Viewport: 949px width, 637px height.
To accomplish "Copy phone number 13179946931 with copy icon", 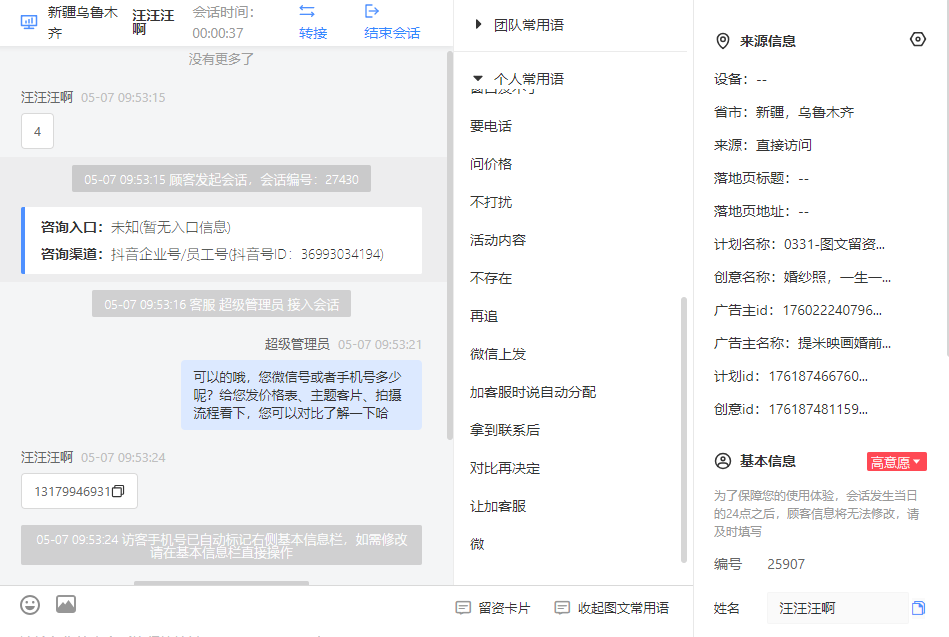I will coord(119,491).
